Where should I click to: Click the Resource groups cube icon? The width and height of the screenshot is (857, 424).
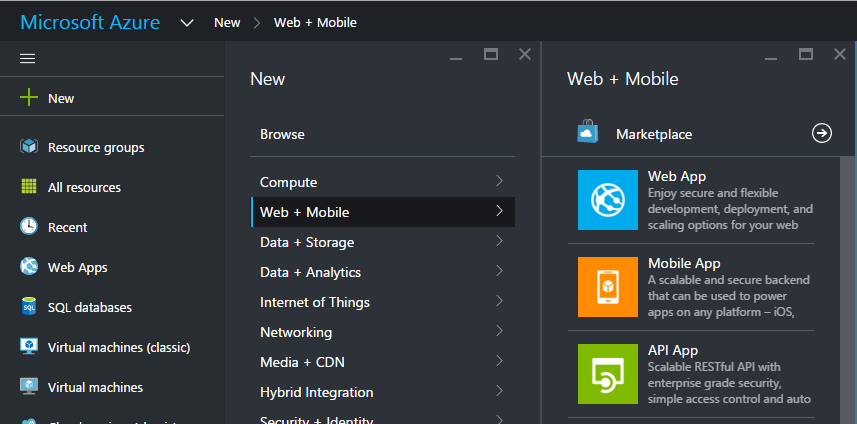tap(28, 146)
